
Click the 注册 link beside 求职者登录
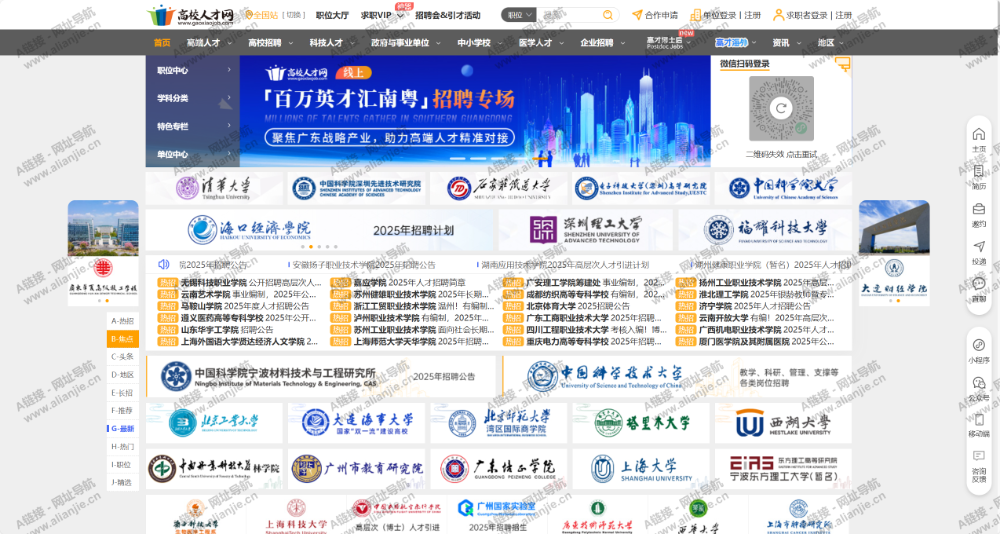point(843,15)
